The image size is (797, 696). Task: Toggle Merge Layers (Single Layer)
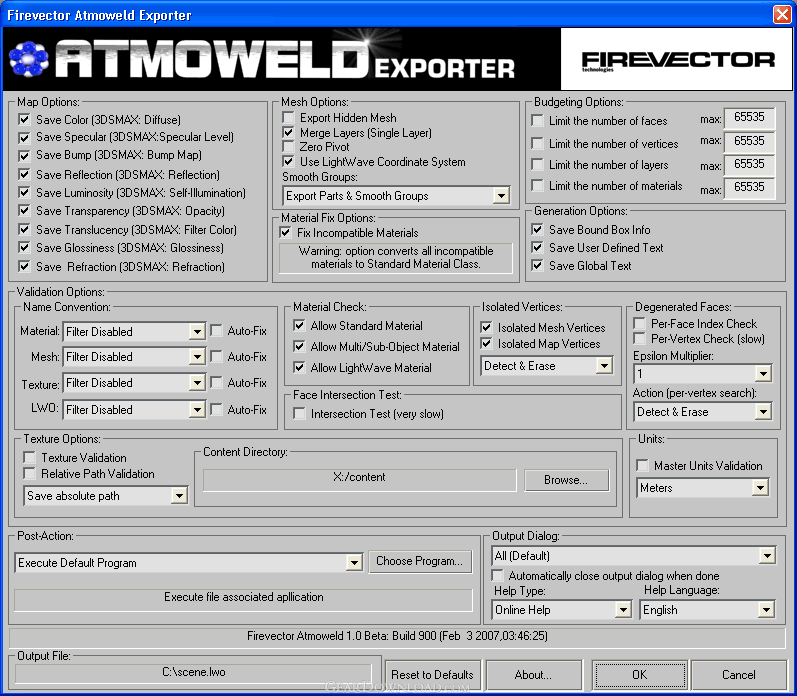[x=288, y=133]
